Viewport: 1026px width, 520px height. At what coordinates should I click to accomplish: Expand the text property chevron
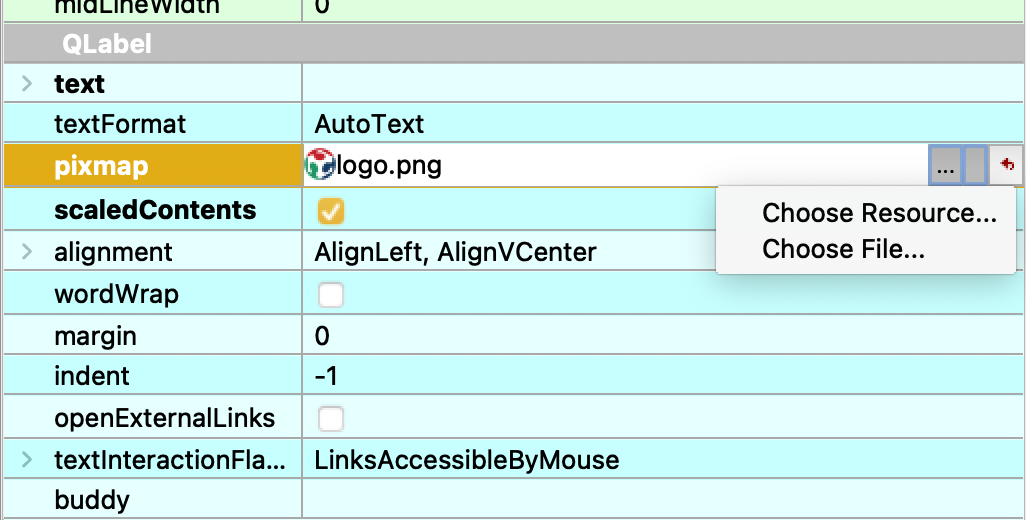point(26,83)
